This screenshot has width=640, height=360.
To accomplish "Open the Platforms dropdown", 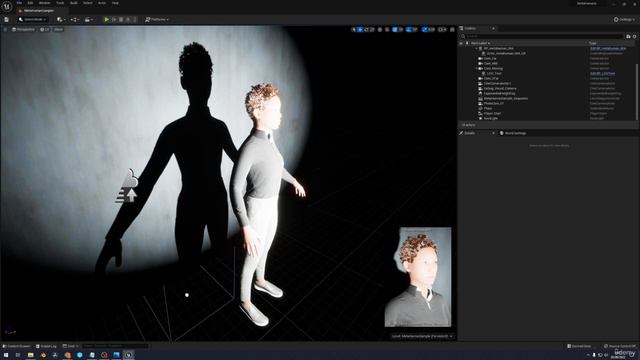I will point(157,19).
